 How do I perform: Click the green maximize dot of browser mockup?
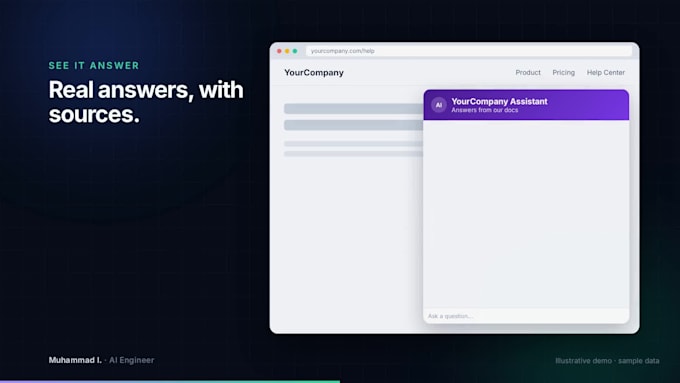(295, 51)
